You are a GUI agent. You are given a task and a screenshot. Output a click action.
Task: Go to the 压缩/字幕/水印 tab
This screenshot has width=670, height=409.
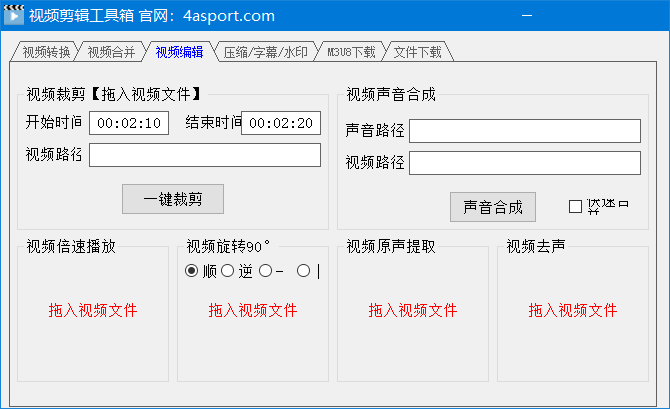(x=265, y=52)
